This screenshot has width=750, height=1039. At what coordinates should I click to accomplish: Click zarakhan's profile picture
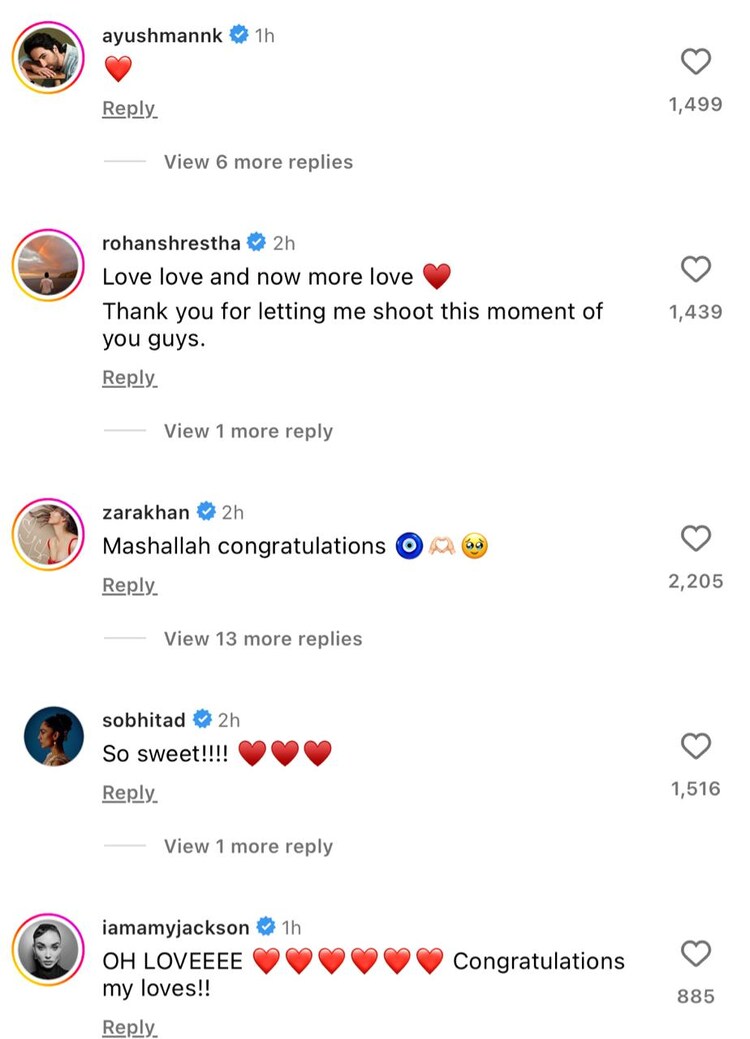(x=48, y=535)
